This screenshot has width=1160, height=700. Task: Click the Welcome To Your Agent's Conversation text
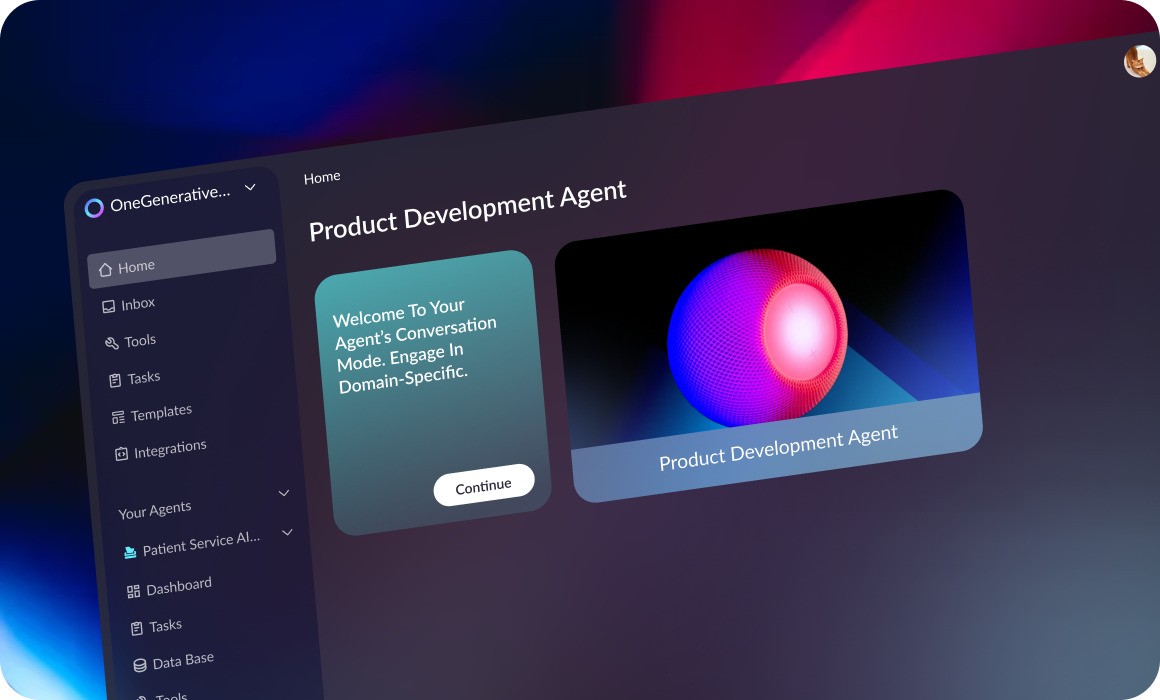click(414, 345)
